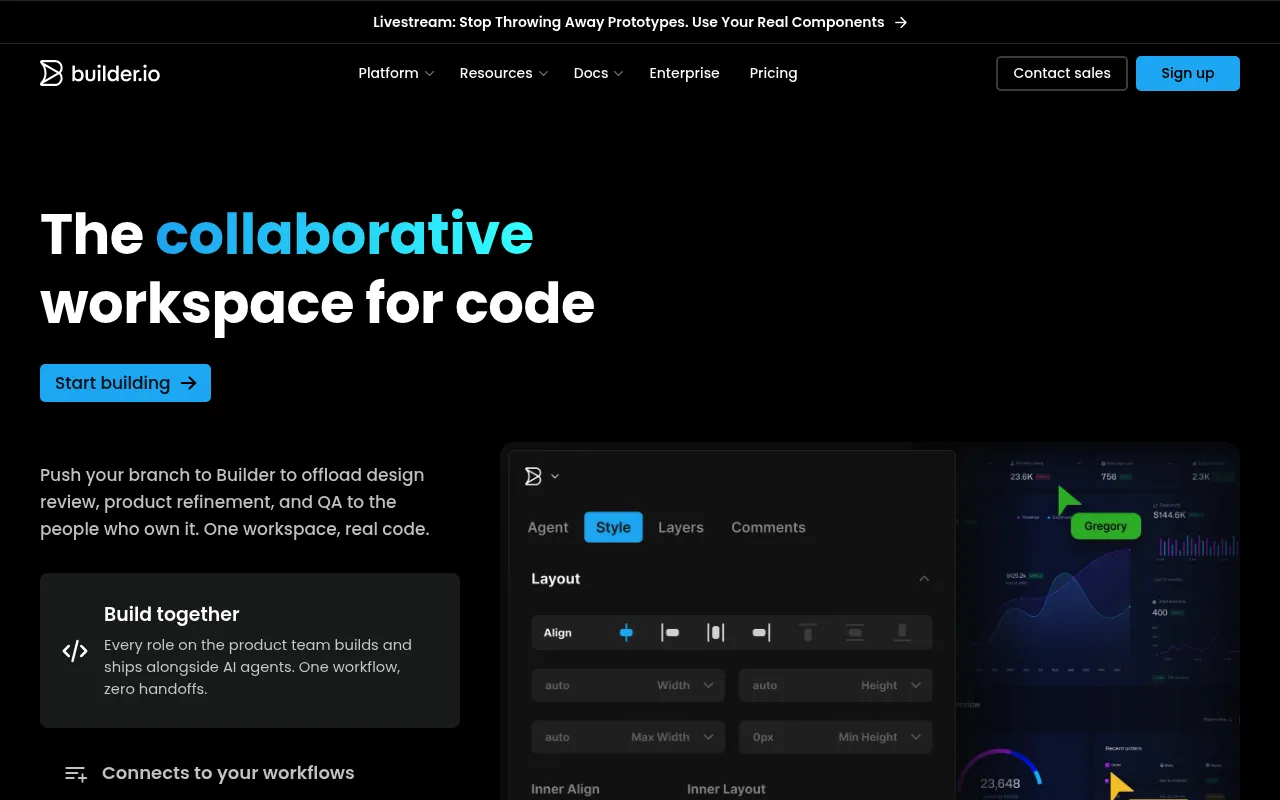This screenshot has height=800, width=1280.
Task: Open the Resources menu
Action: pos(504,73)
